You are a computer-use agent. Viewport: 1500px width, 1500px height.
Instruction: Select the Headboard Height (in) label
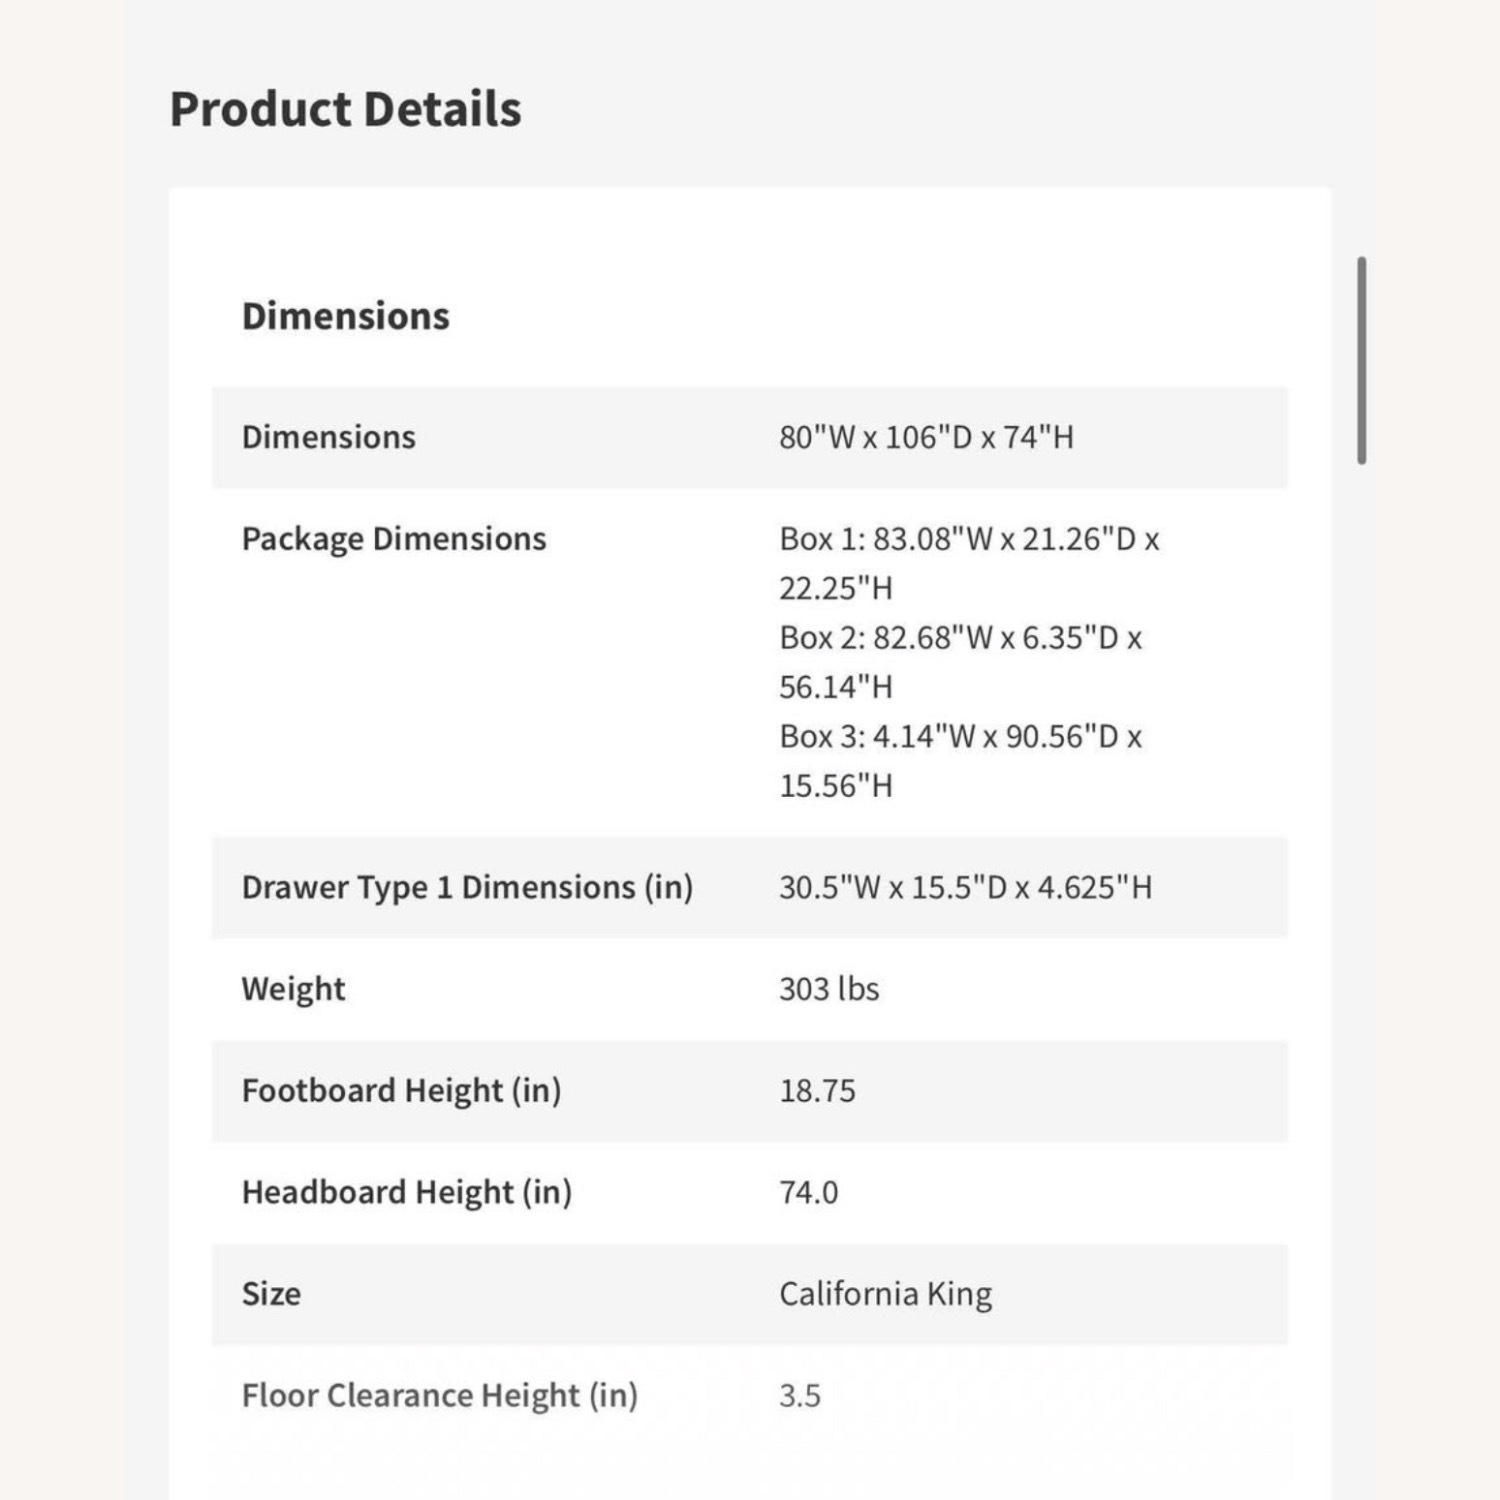tap(406, 1192)
